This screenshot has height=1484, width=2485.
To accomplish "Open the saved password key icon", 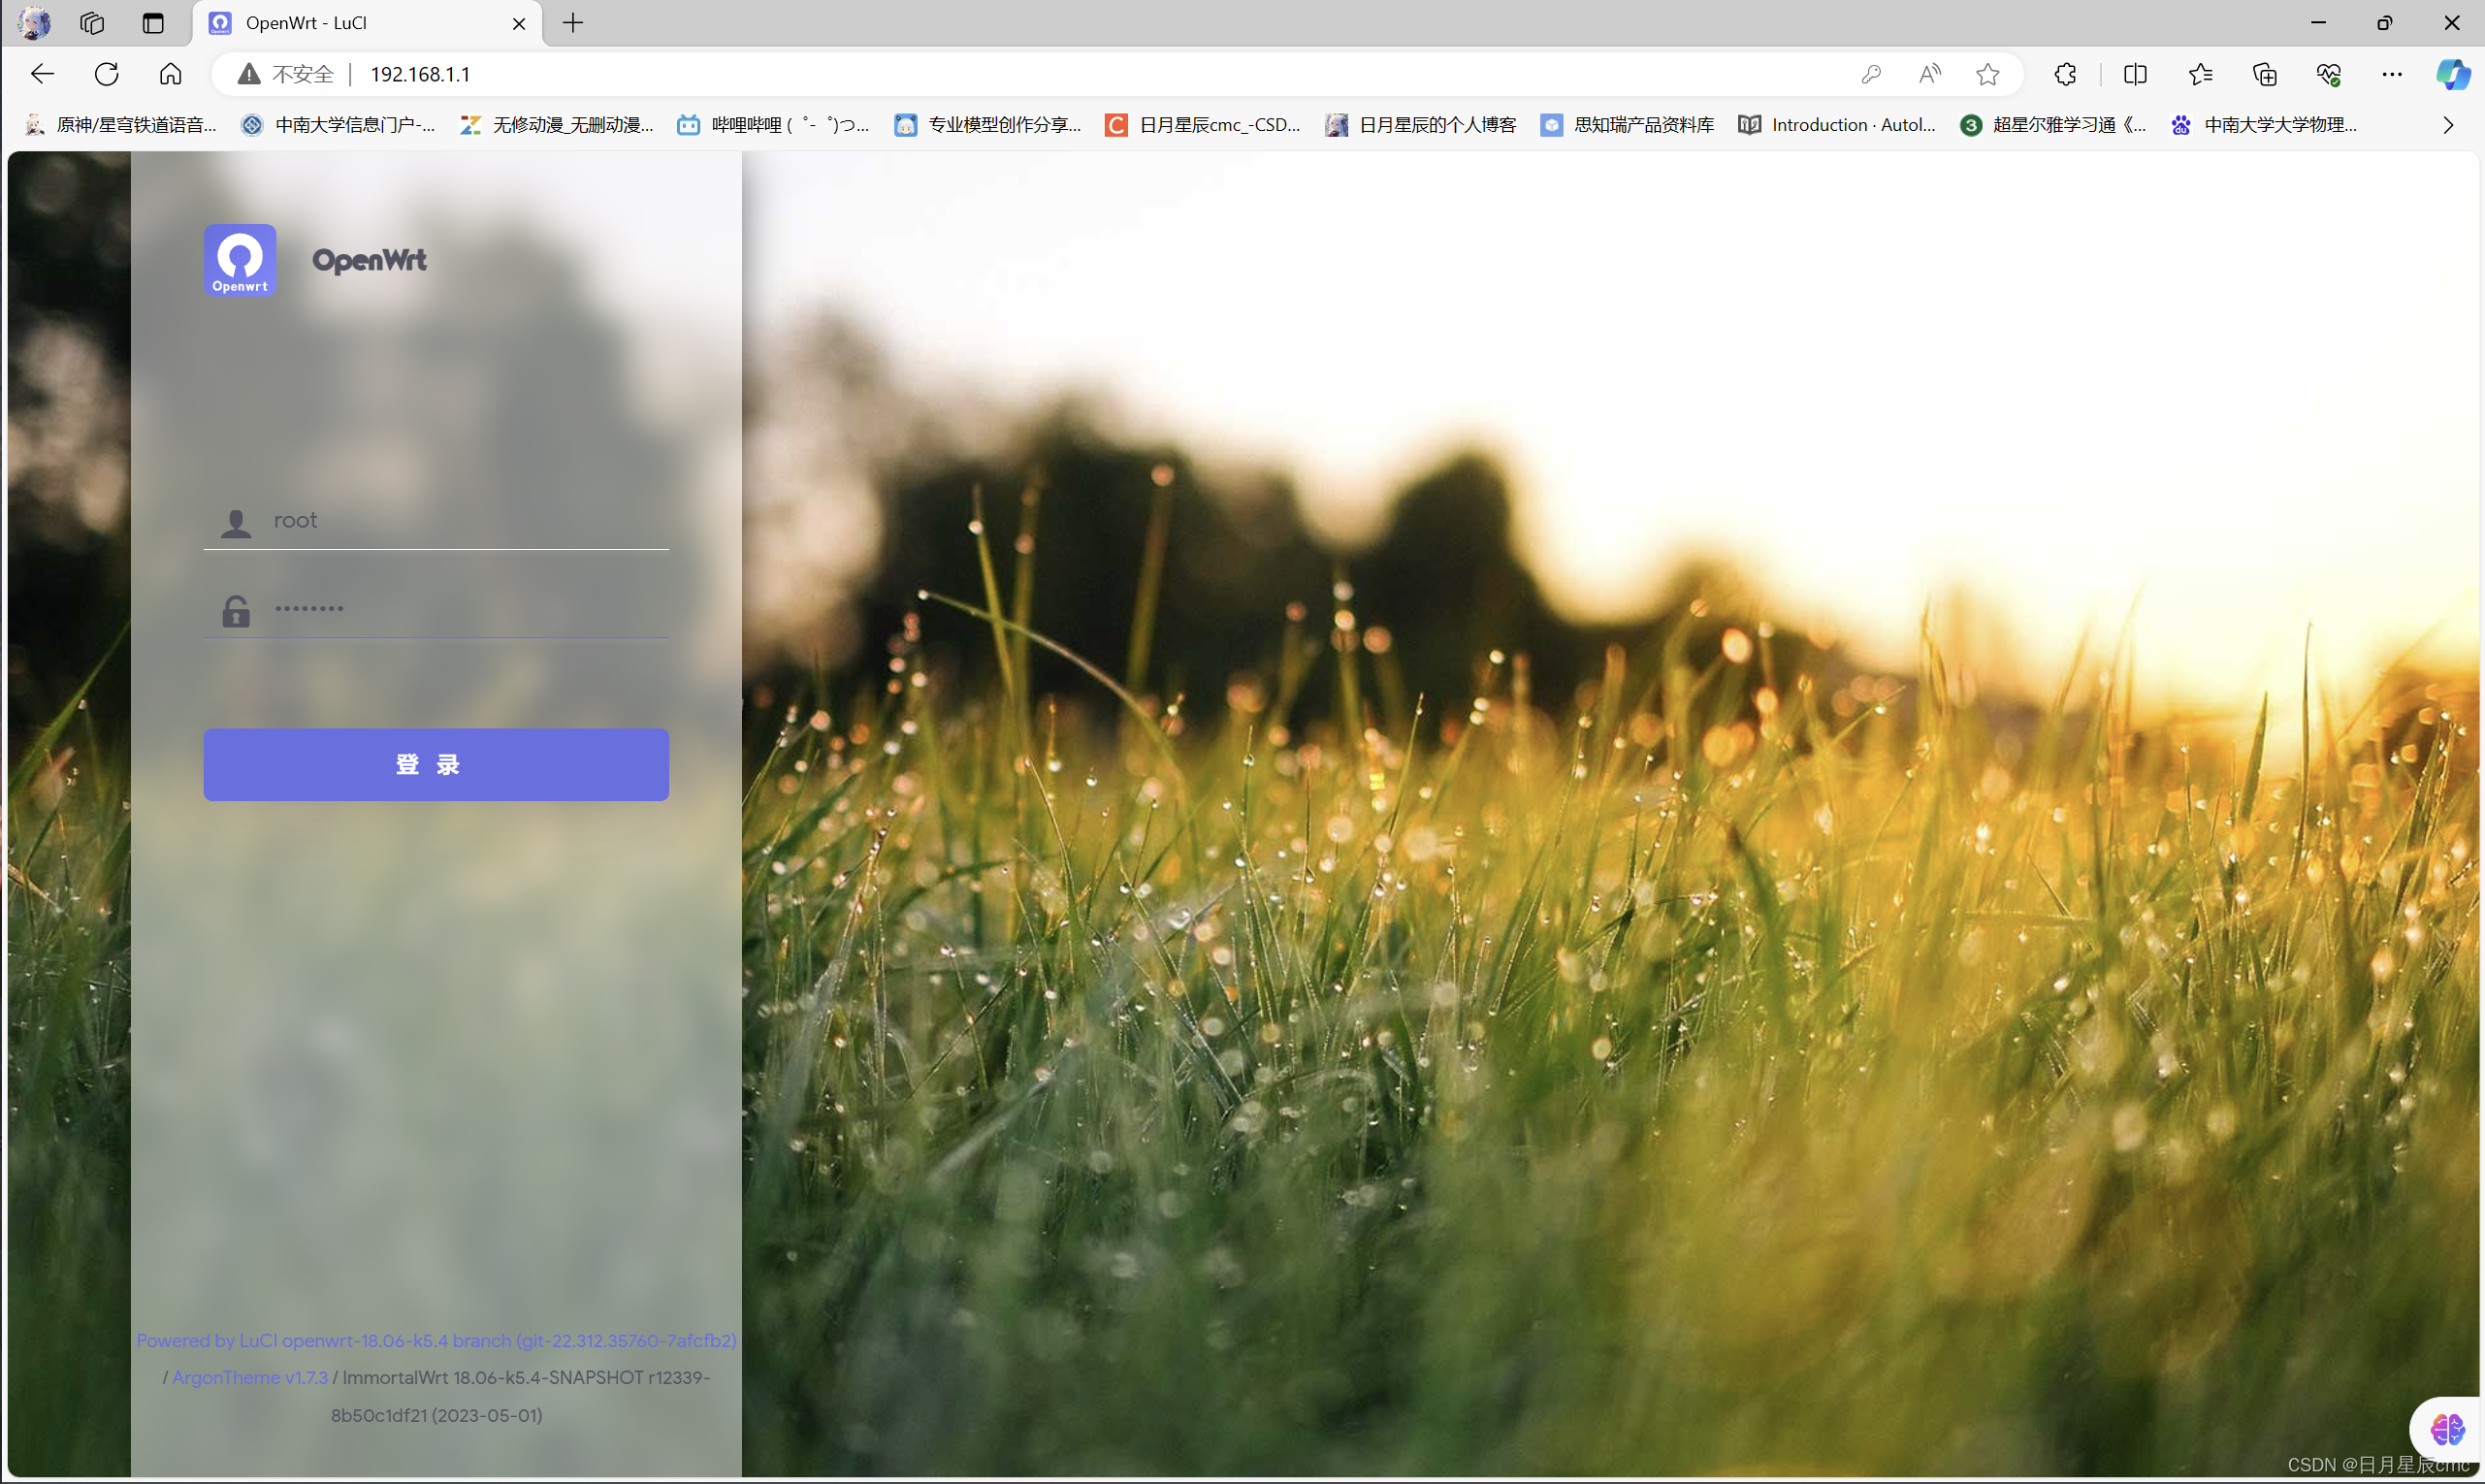I will pos(1871,74).
